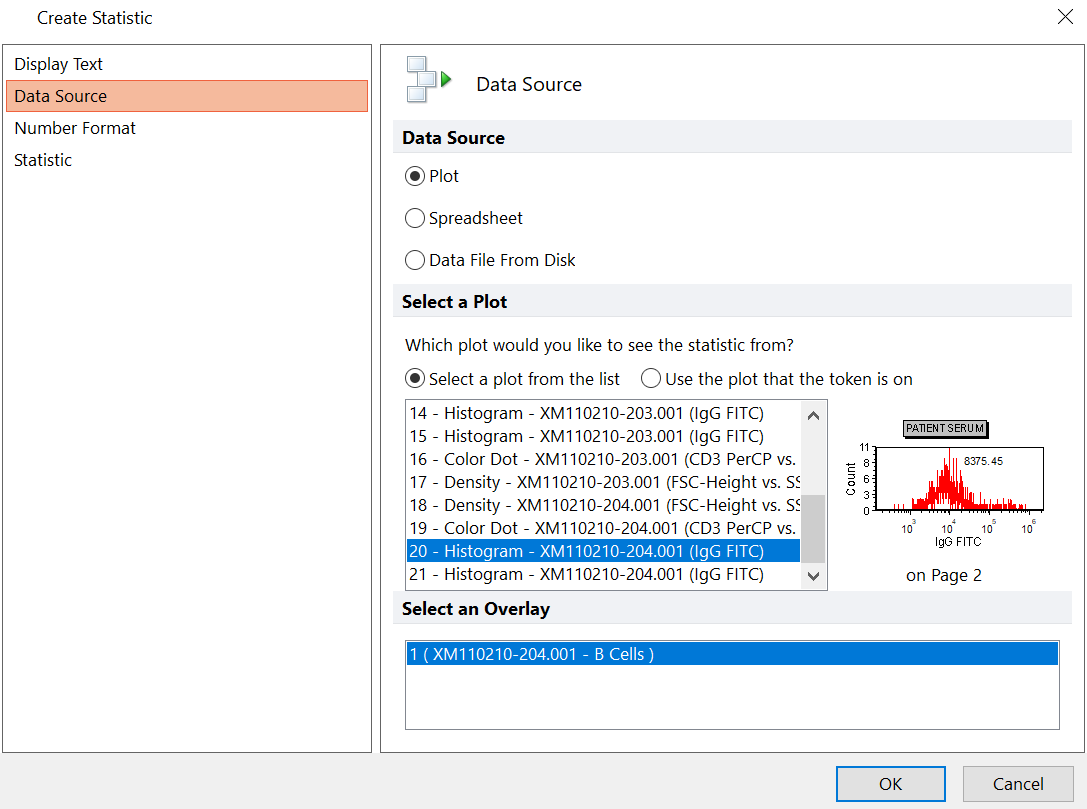
Task: Open the Data Source category
Action: (x=186, y=96)
